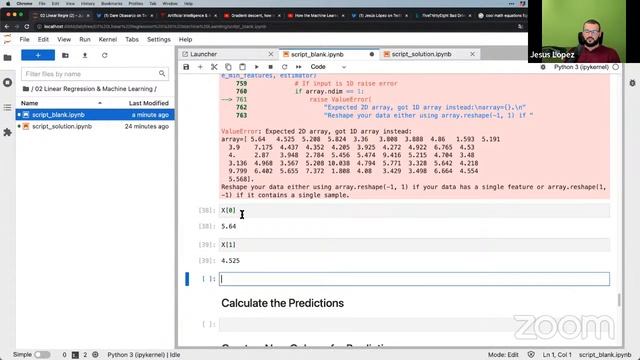
Task: Click the blue New Launcher button
Action: [x=38, y=55]
